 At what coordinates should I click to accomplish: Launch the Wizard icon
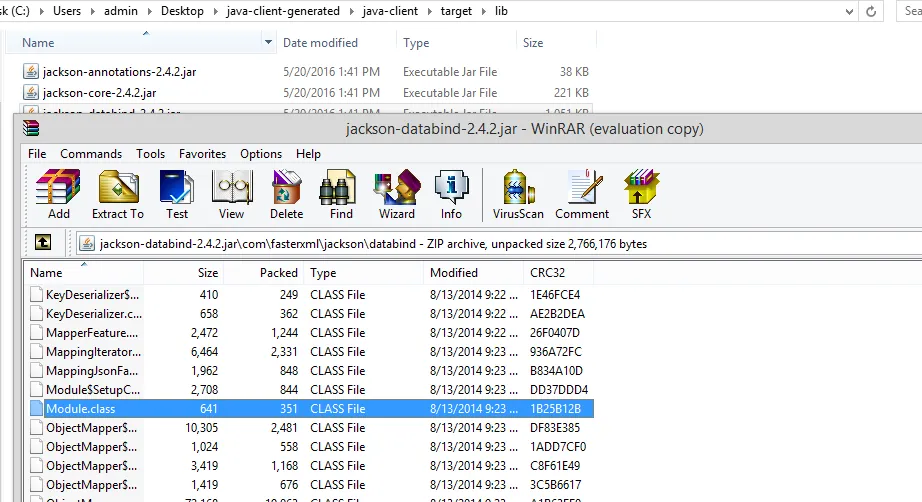(x=397, y=194)
